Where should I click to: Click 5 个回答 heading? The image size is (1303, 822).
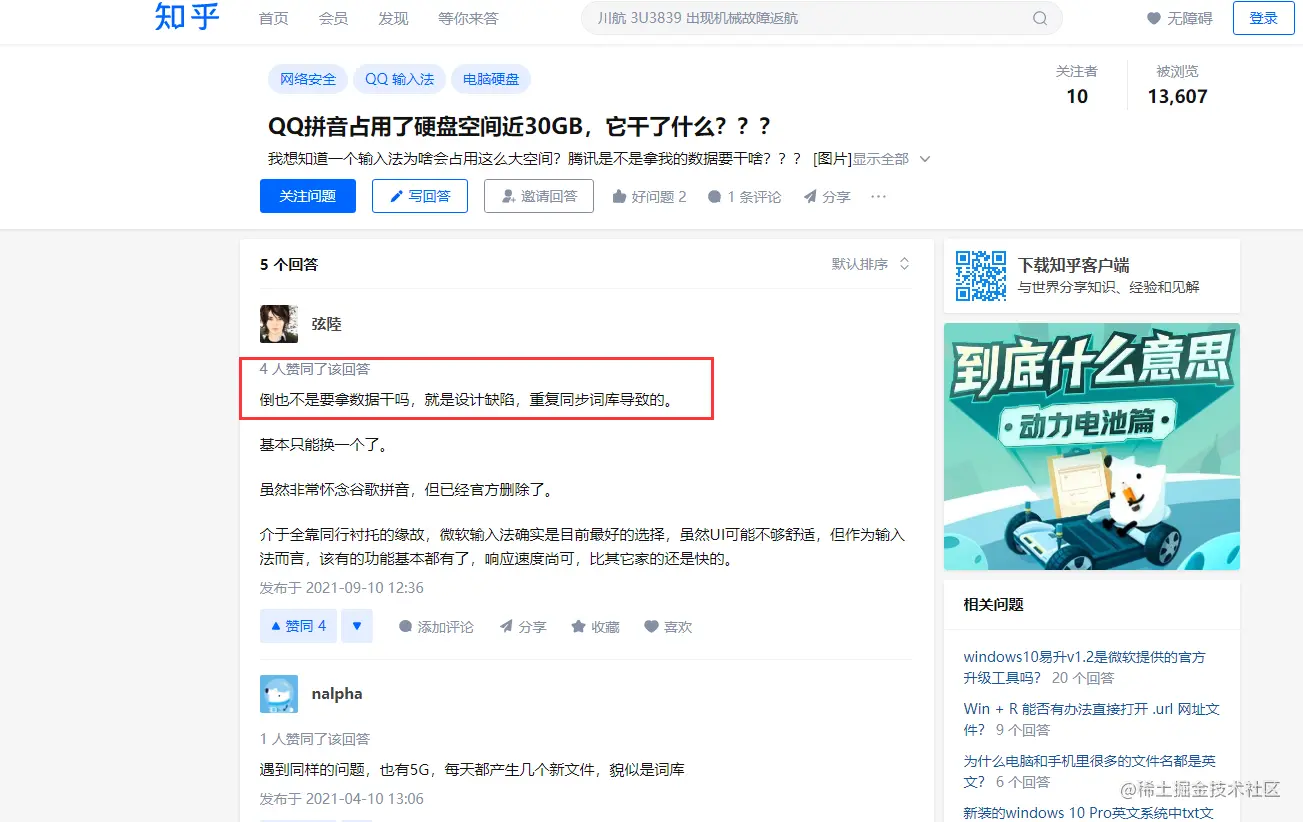(x=289, y=264)
